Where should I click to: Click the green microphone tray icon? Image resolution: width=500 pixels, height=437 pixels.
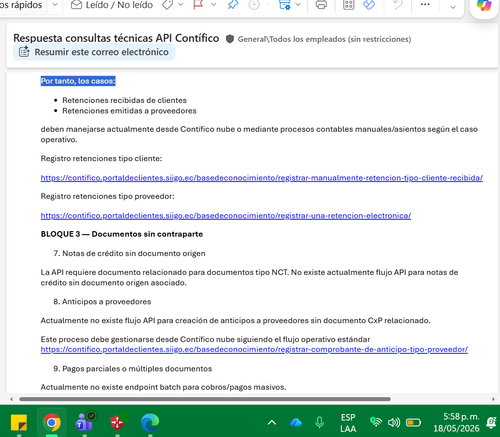[x=319, y=423]
